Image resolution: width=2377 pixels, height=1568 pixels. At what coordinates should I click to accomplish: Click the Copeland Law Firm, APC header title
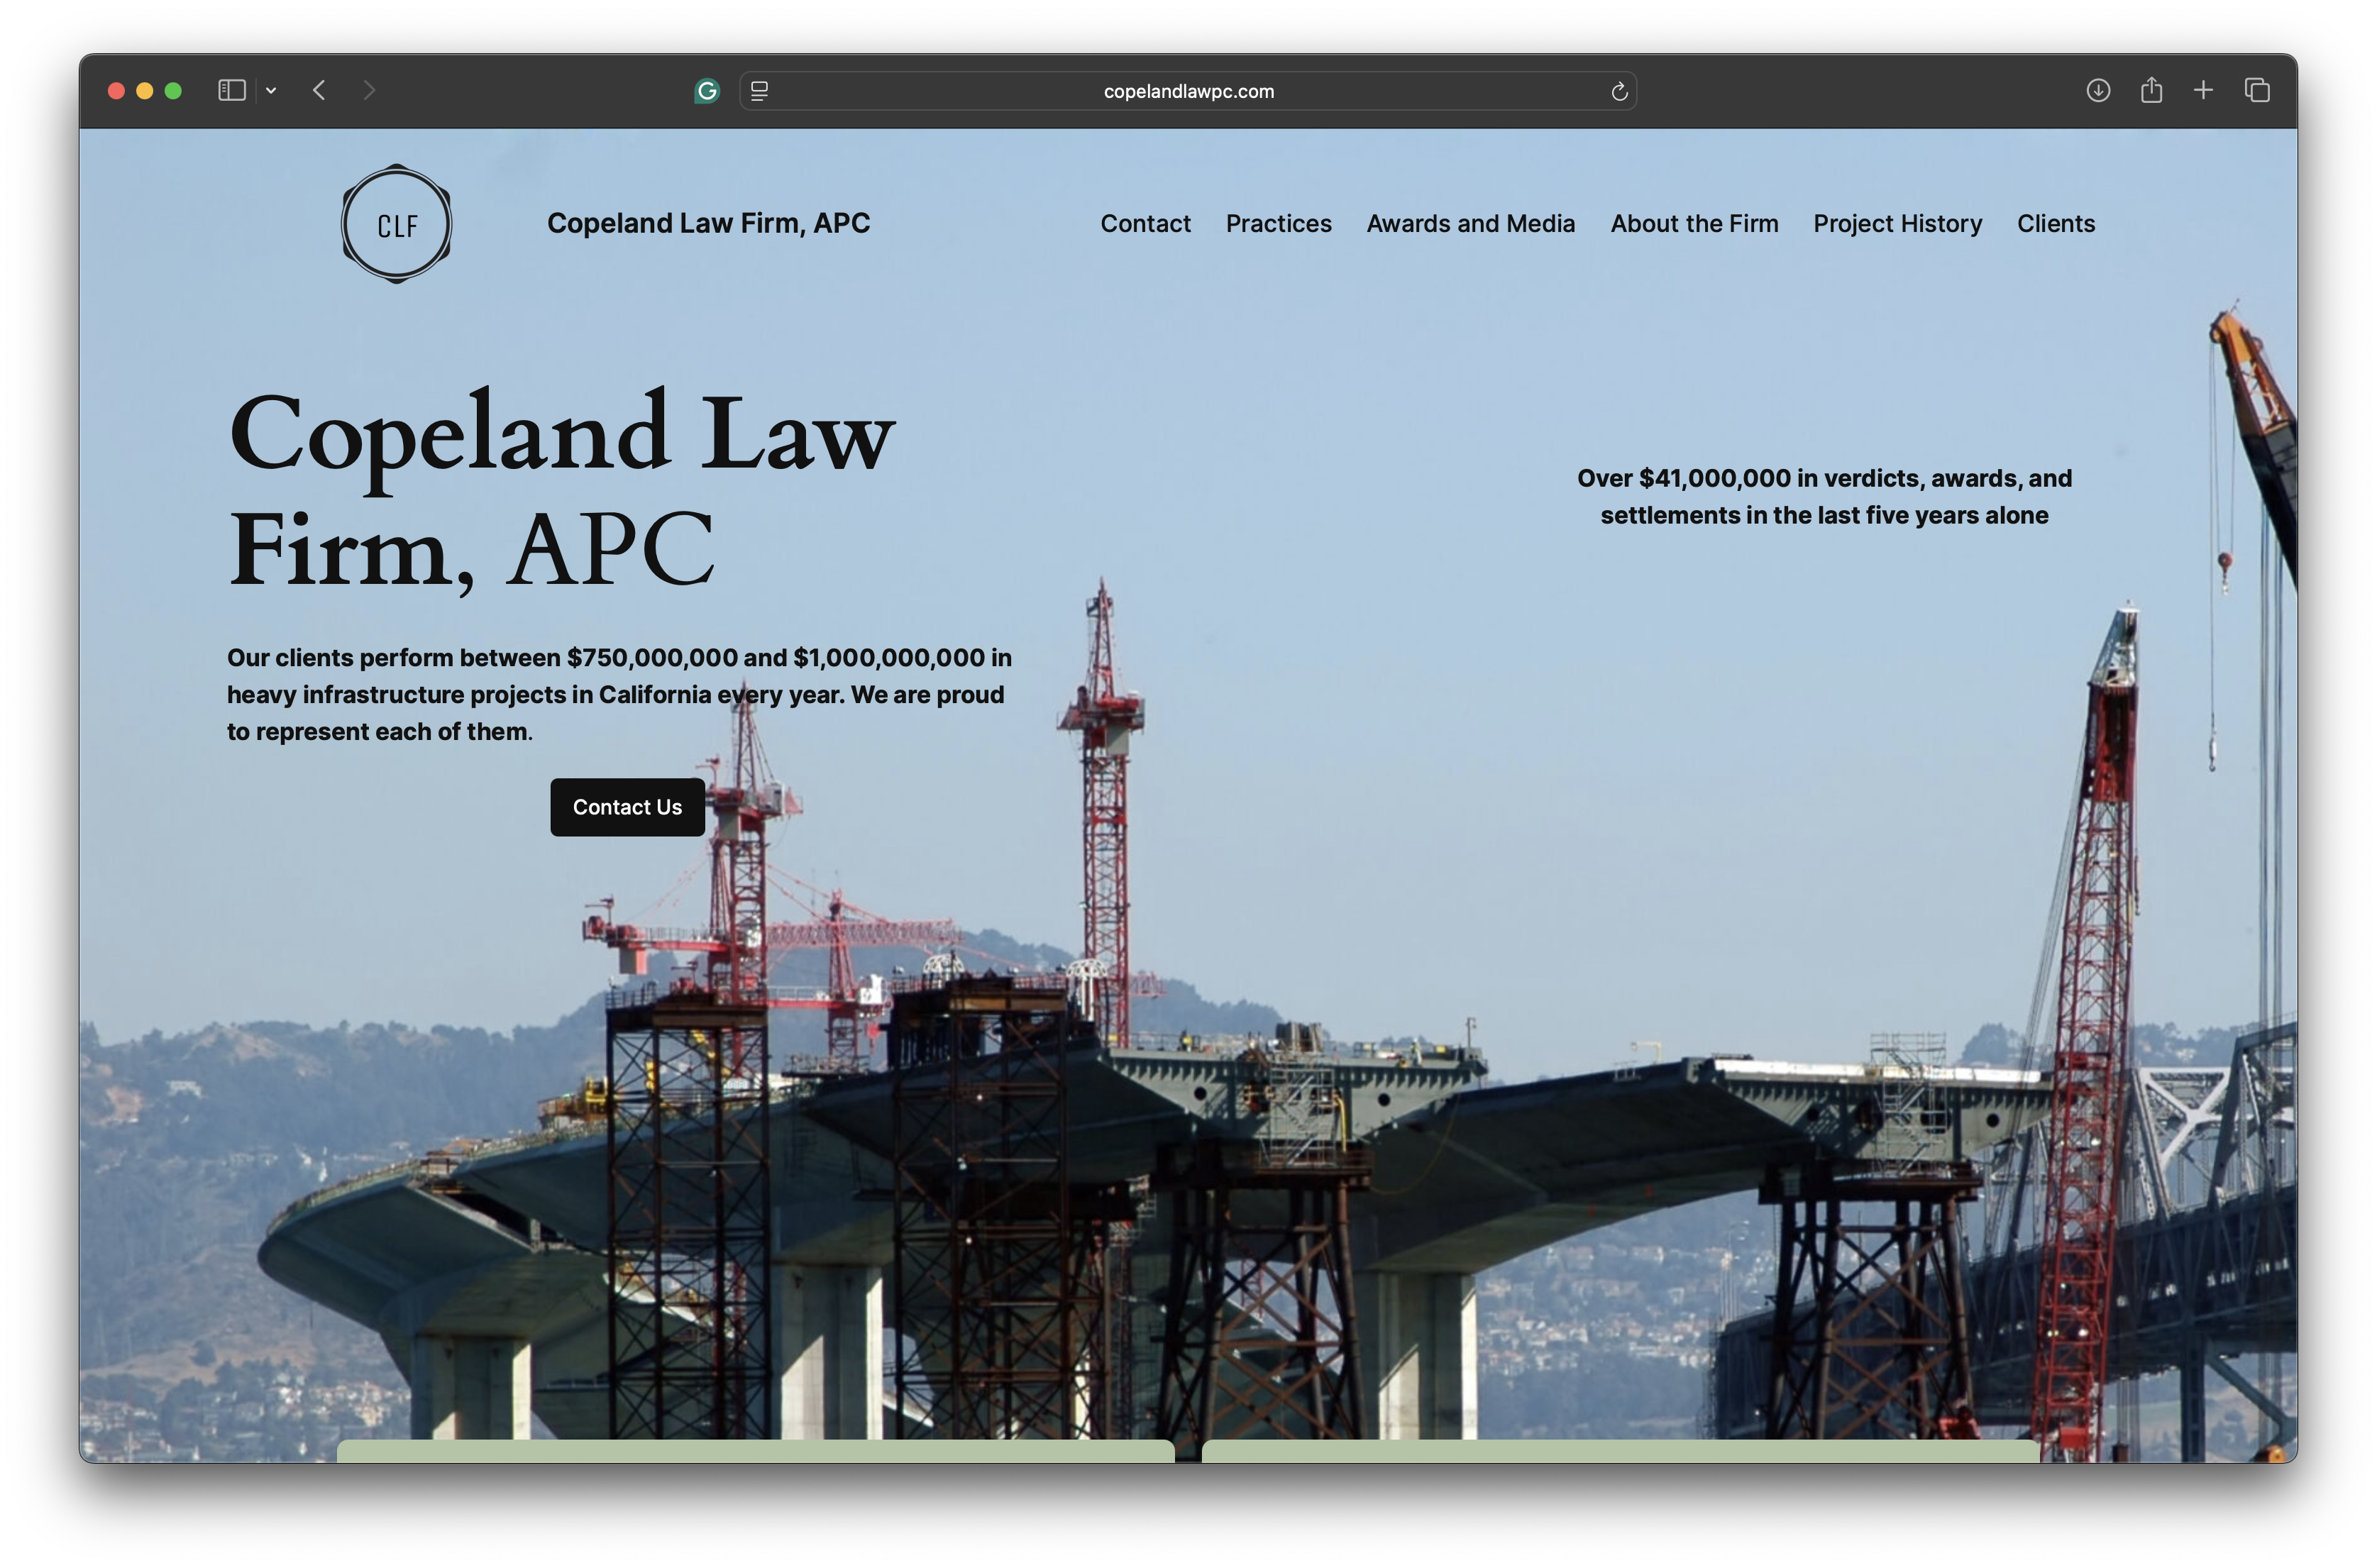pyautogui.click(x=708, y=223)
